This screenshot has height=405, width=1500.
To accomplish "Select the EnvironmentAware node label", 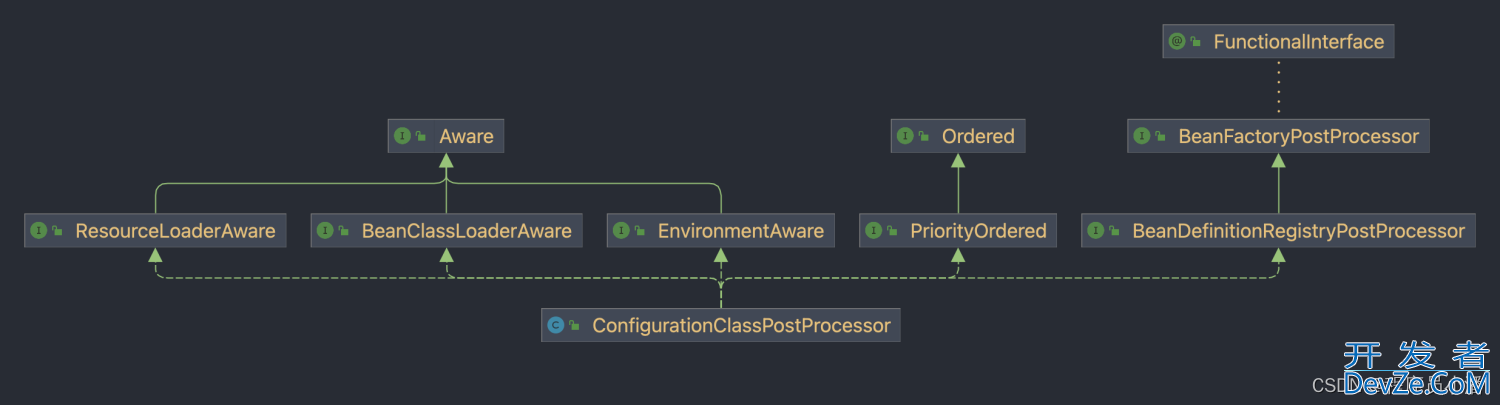I will tap(741, 231).
